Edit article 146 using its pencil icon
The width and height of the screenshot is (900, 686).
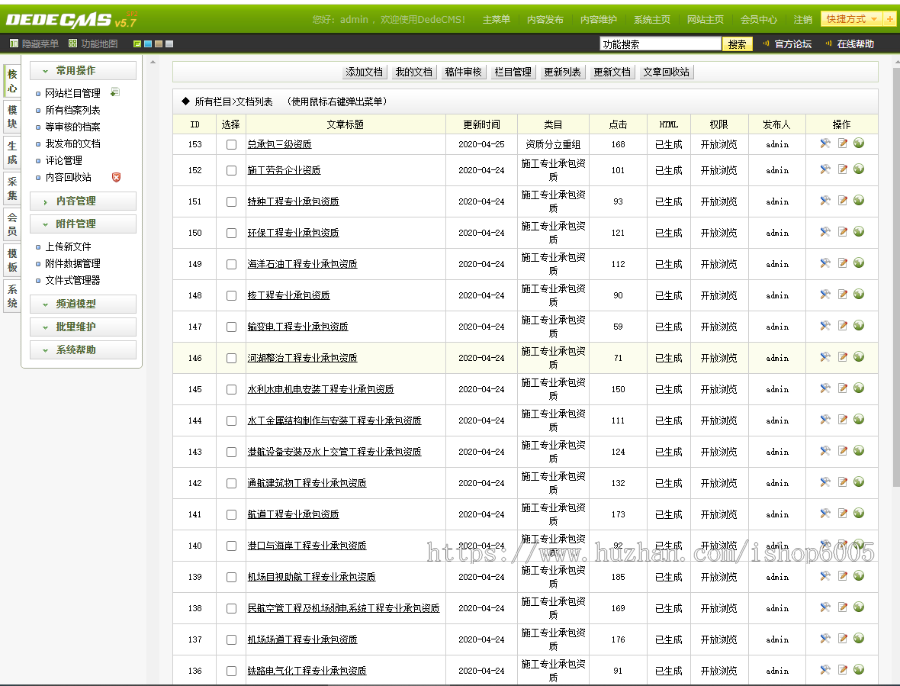coord(842,356)
